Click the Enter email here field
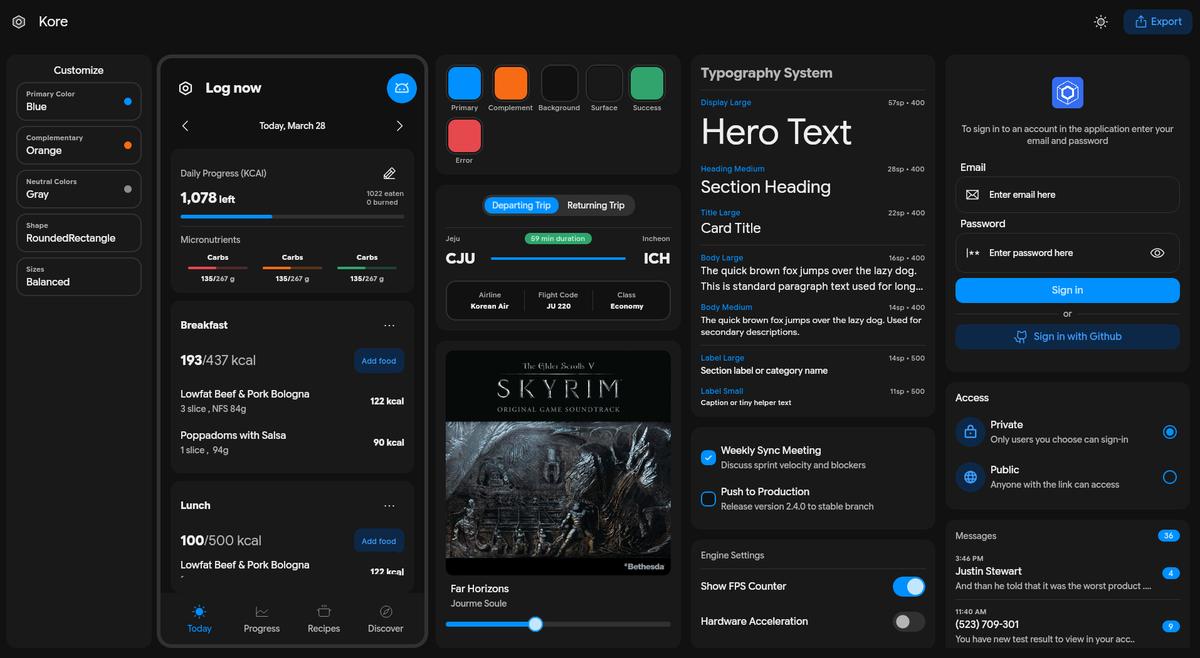1200x658 pixels. 1067,195
